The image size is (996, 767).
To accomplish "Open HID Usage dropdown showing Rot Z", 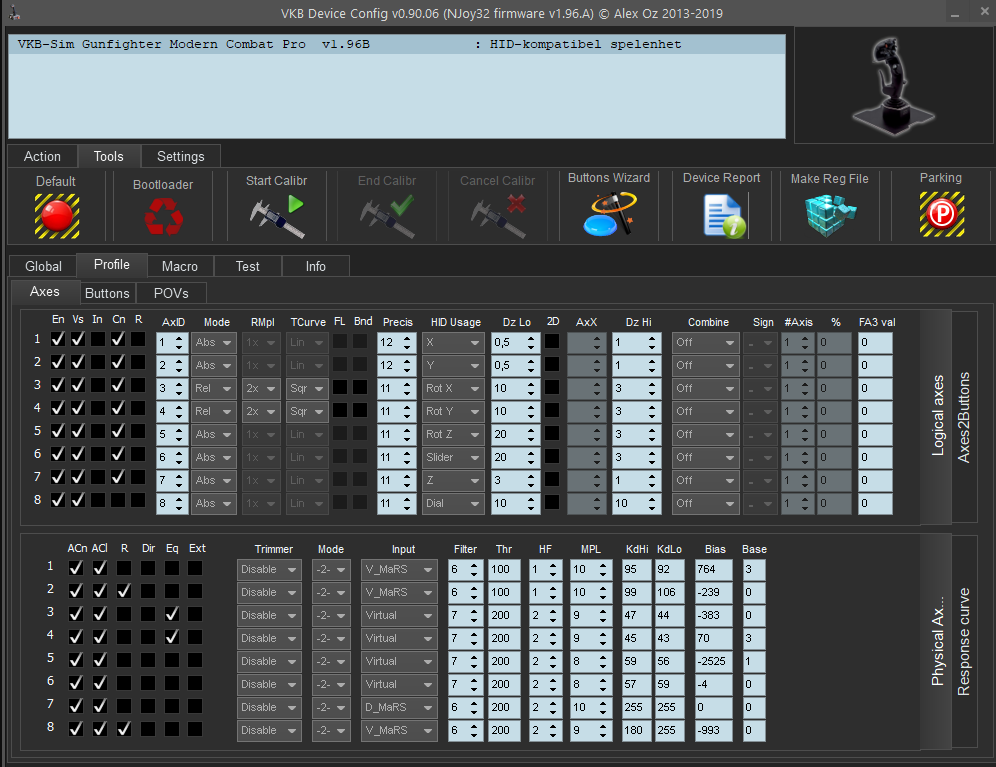I will [x=453, y=434].
